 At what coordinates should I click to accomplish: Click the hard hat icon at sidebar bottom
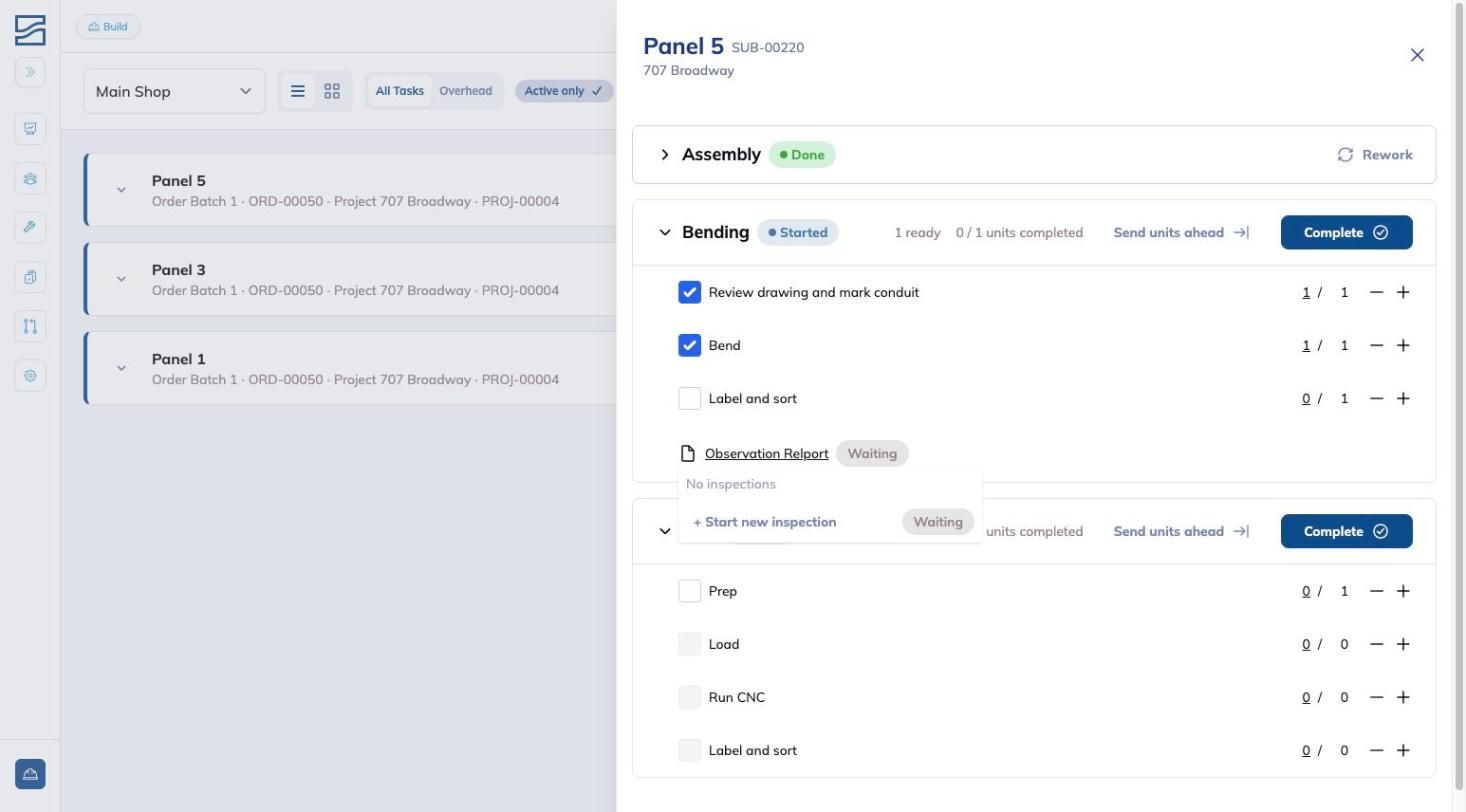(30, 774)
